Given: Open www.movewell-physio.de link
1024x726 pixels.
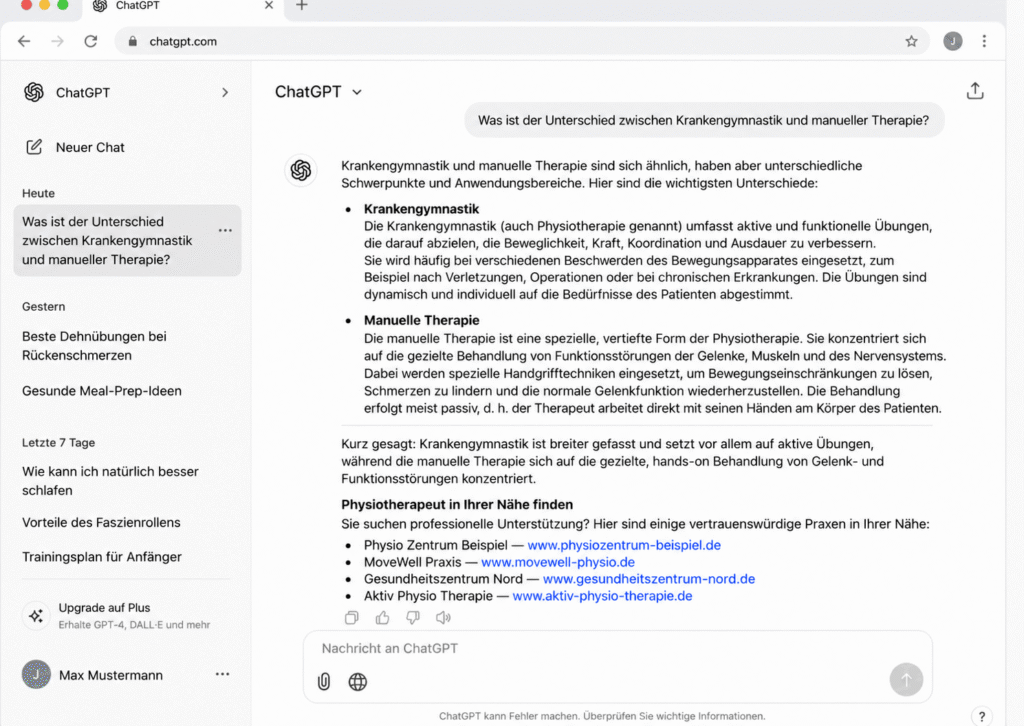Looking at the screenshot, I should tap(558, 562).
